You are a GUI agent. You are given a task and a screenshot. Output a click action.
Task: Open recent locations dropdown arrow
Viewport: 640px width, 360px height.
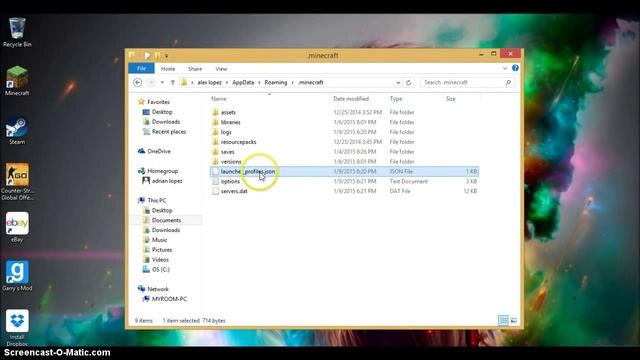162,82
